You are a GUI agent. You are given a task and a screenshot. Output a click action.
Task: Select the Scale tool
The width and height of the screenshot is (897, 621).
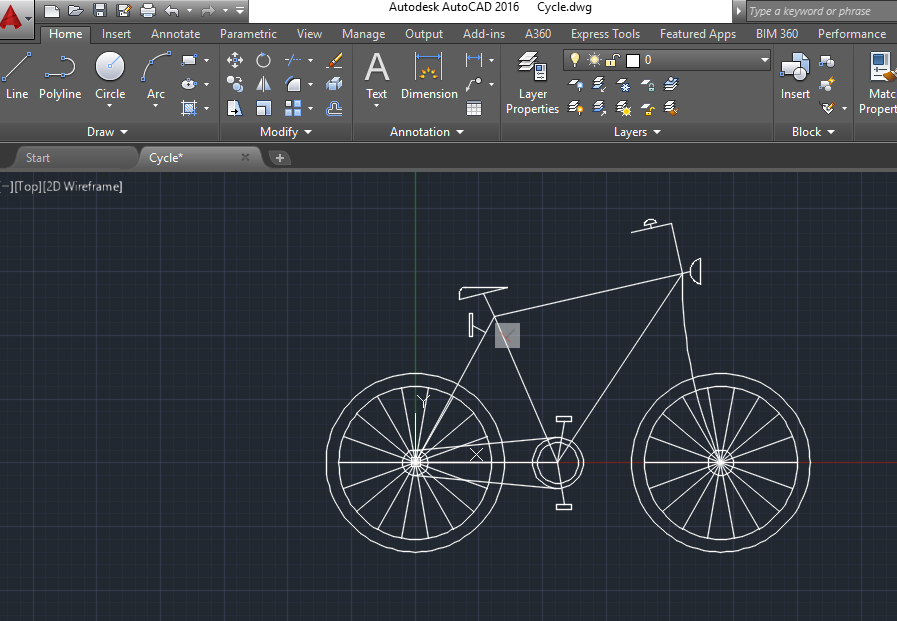[263, 108]
